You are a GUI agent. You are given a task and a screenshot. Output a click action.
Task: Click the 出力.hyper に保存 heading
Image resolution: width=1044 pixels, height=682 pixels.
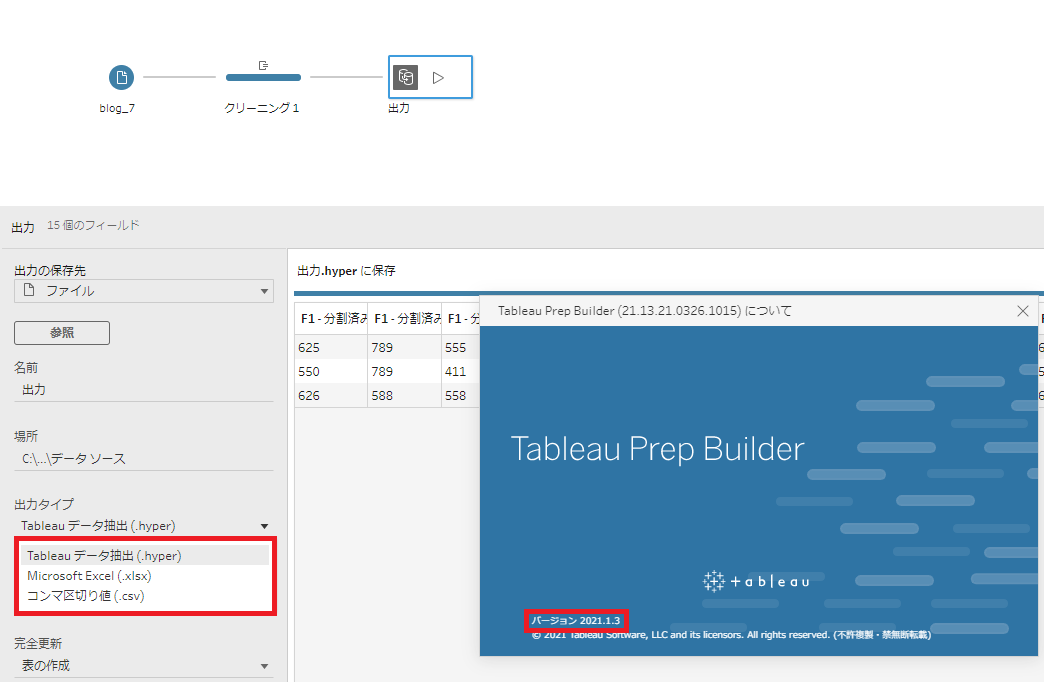346,271
